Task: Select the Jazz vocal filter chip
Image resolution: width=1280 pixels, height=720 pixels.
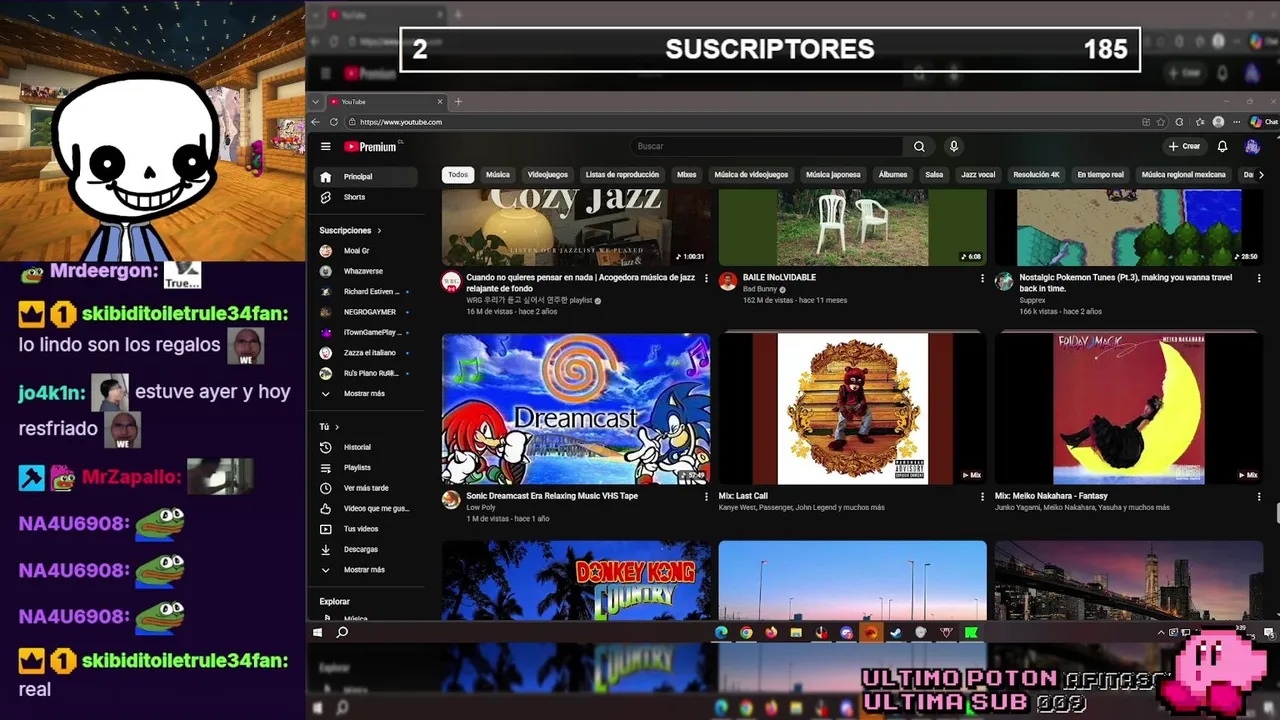Action: pyautogui.click(x=978, y=174)
